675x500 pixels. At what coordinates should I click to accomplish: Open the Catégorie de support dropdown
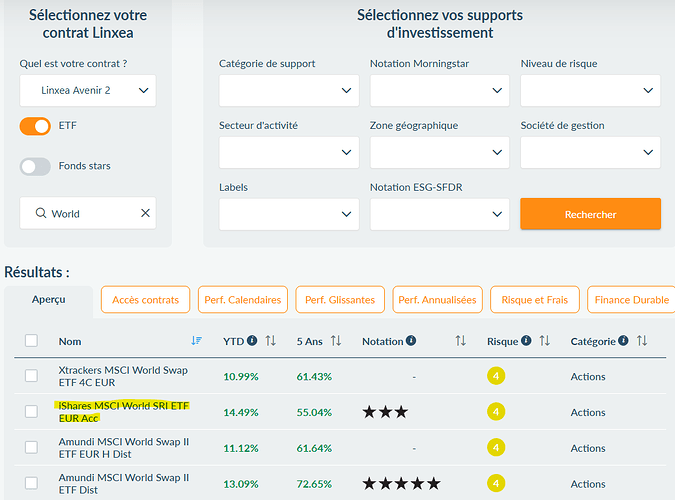tap(289, 90)
